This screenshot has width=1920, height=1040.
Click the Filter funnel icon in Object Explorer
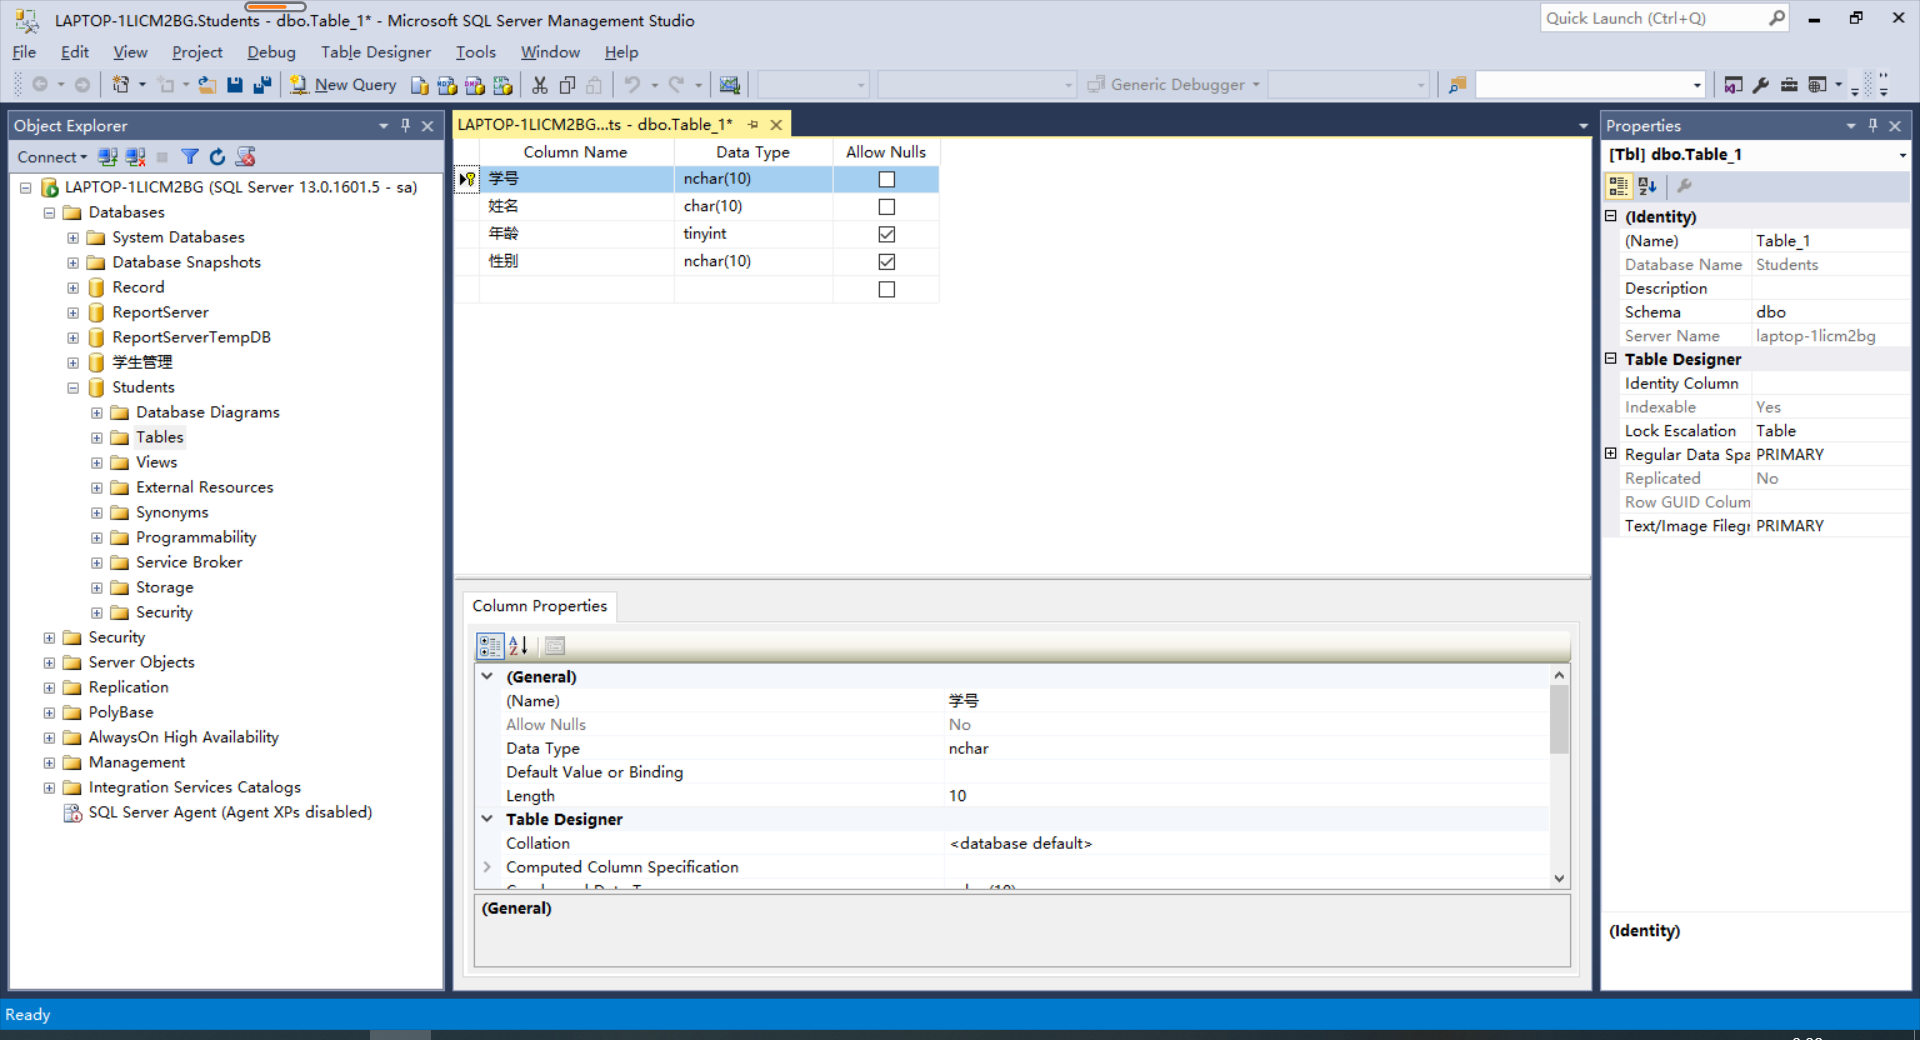pos(190,157)
